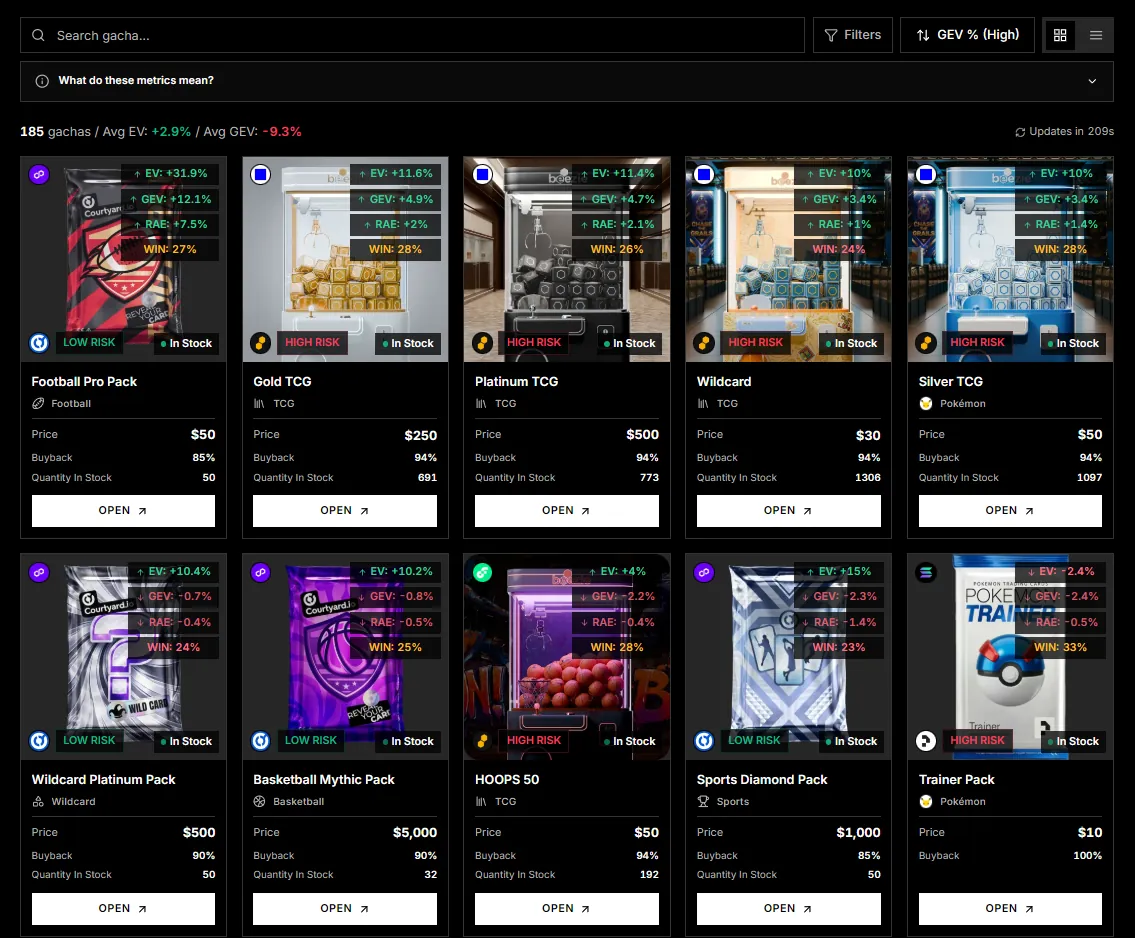This screenshot has width=1135, height=938.
Task: Click the In Stock badge on Platinum TCG
Action: [x=630, y=344]
